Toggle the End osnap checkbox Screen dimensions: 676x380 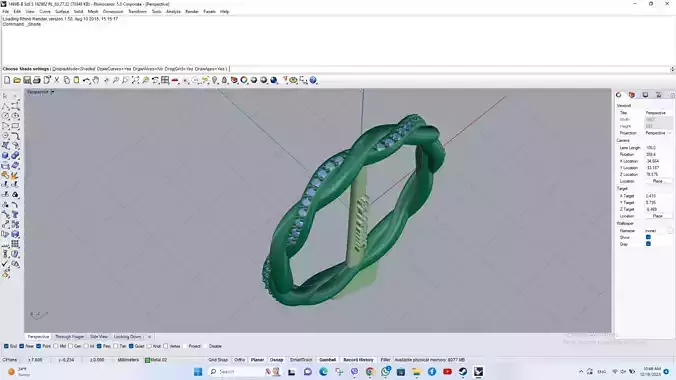(x=6, y=346)
